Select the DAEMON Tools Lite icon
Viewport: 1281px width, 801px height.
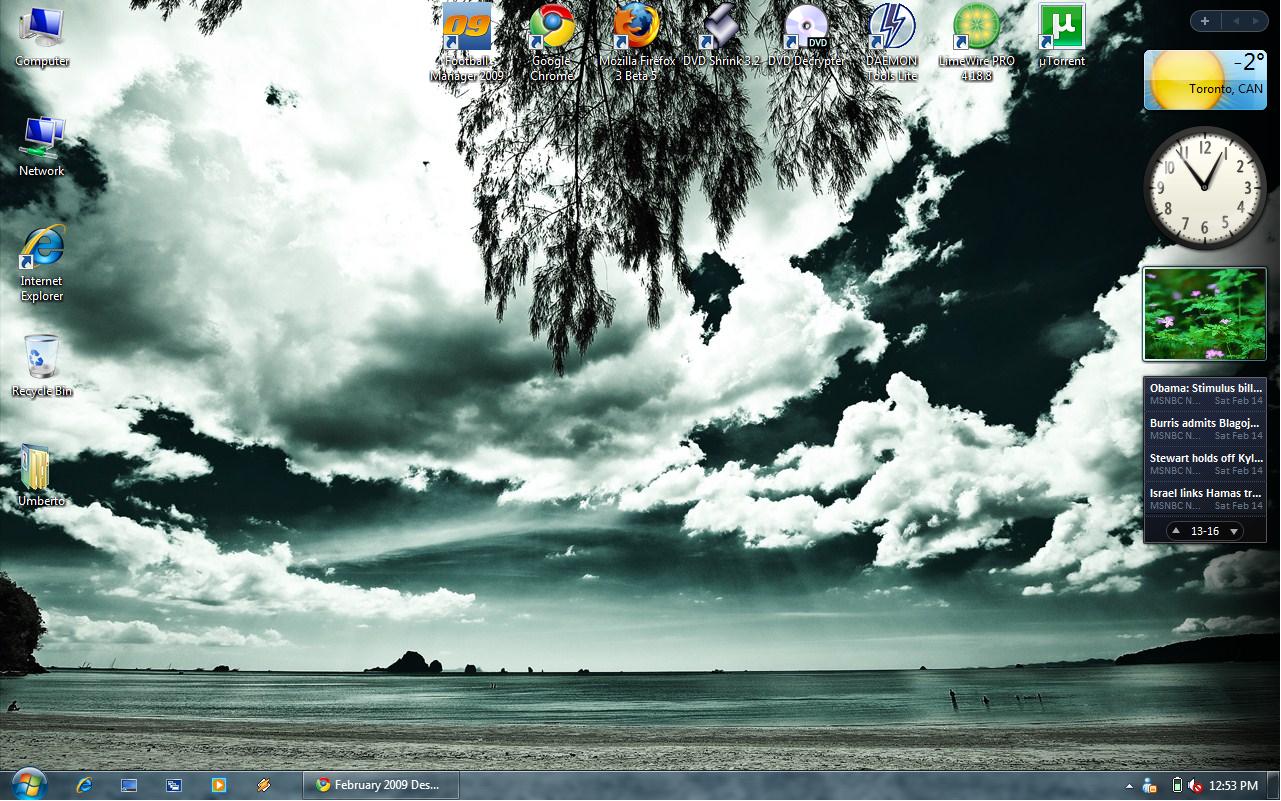891,29
